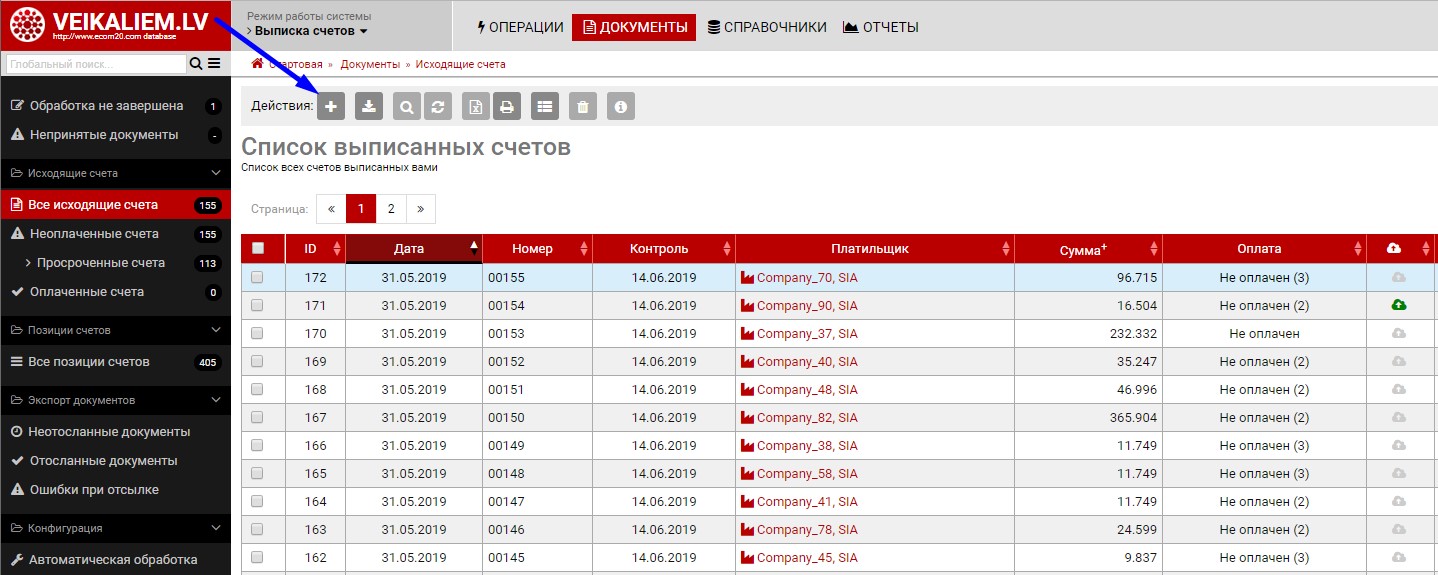Click the global search input field
Viewport: 1438px width, 575px height.
click(96, 64)
